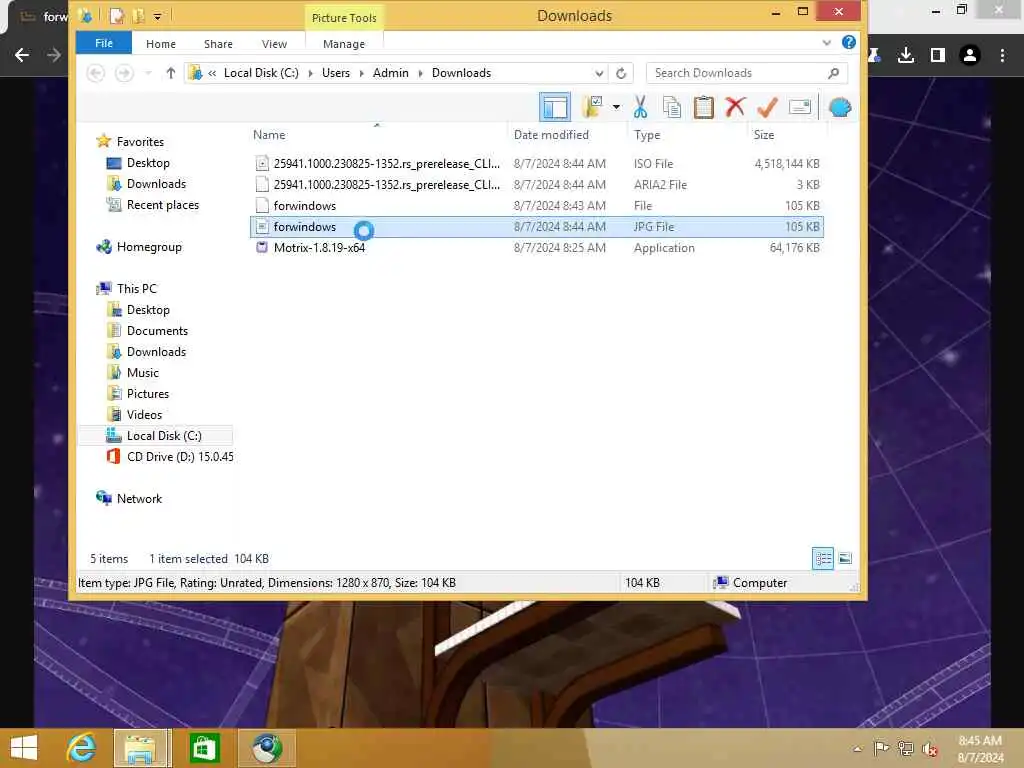The height and width of the screenshot is (768, 1024).
Task: Open Windows Store from taskbar
Action: tap(204, 748)
